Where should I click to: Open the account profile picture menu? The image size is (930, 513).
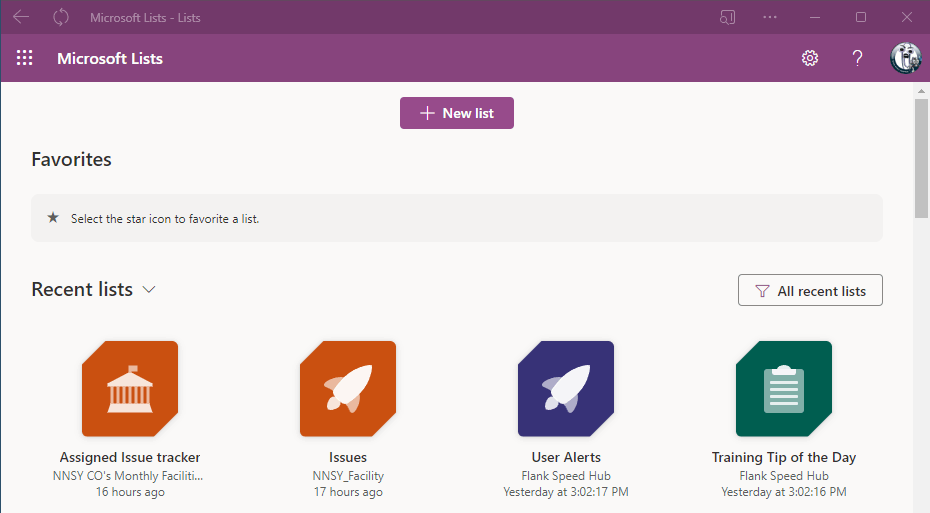(x=906, y=58)
